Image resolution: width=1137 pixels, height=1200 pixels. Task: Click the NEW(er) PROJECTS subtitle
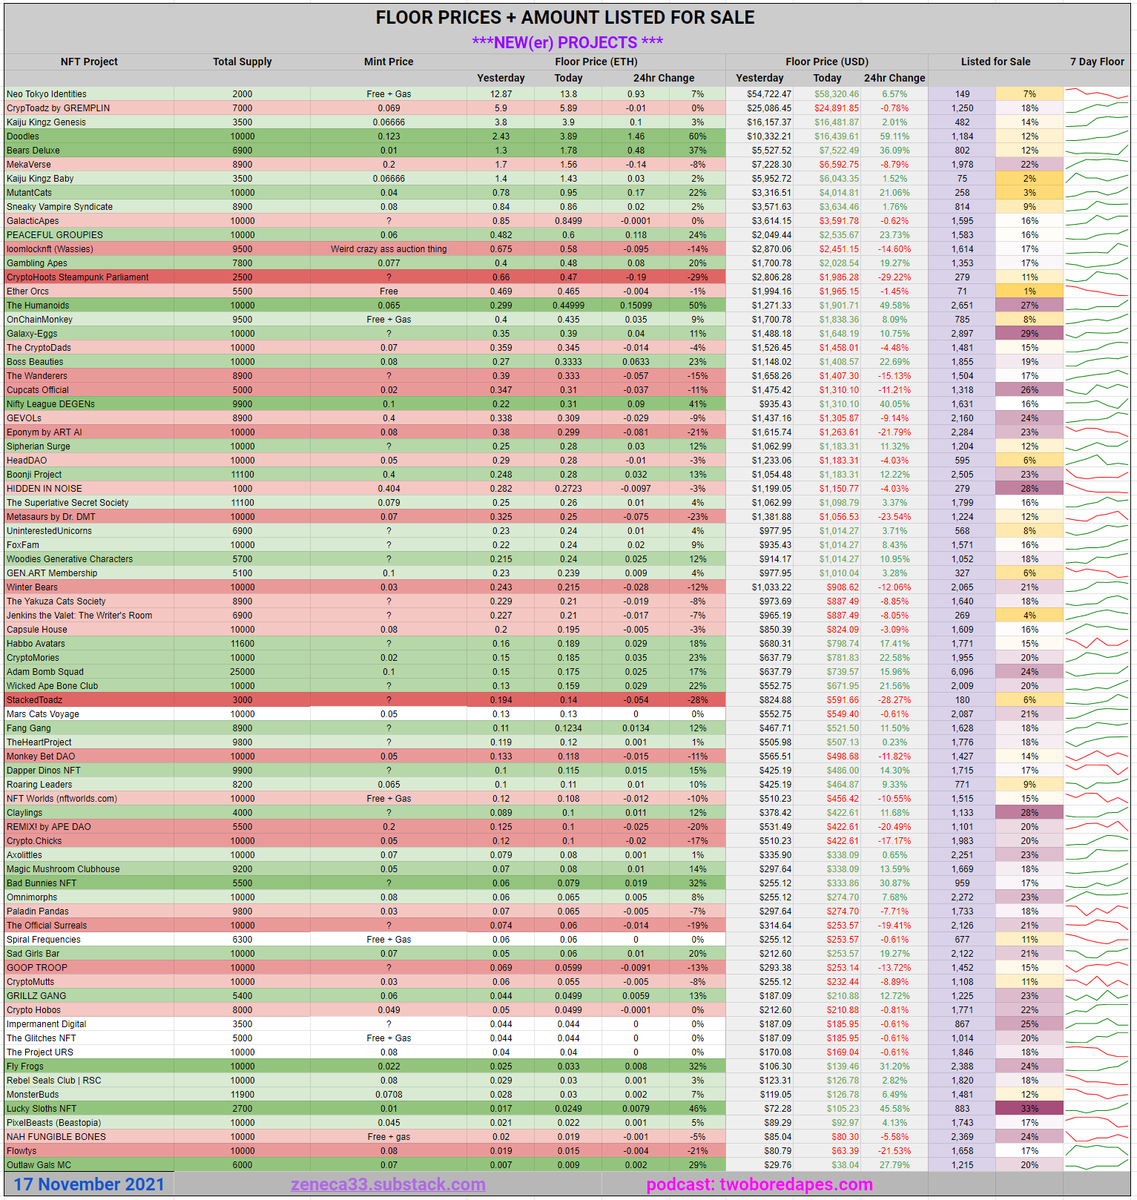(x=568, y=42)
